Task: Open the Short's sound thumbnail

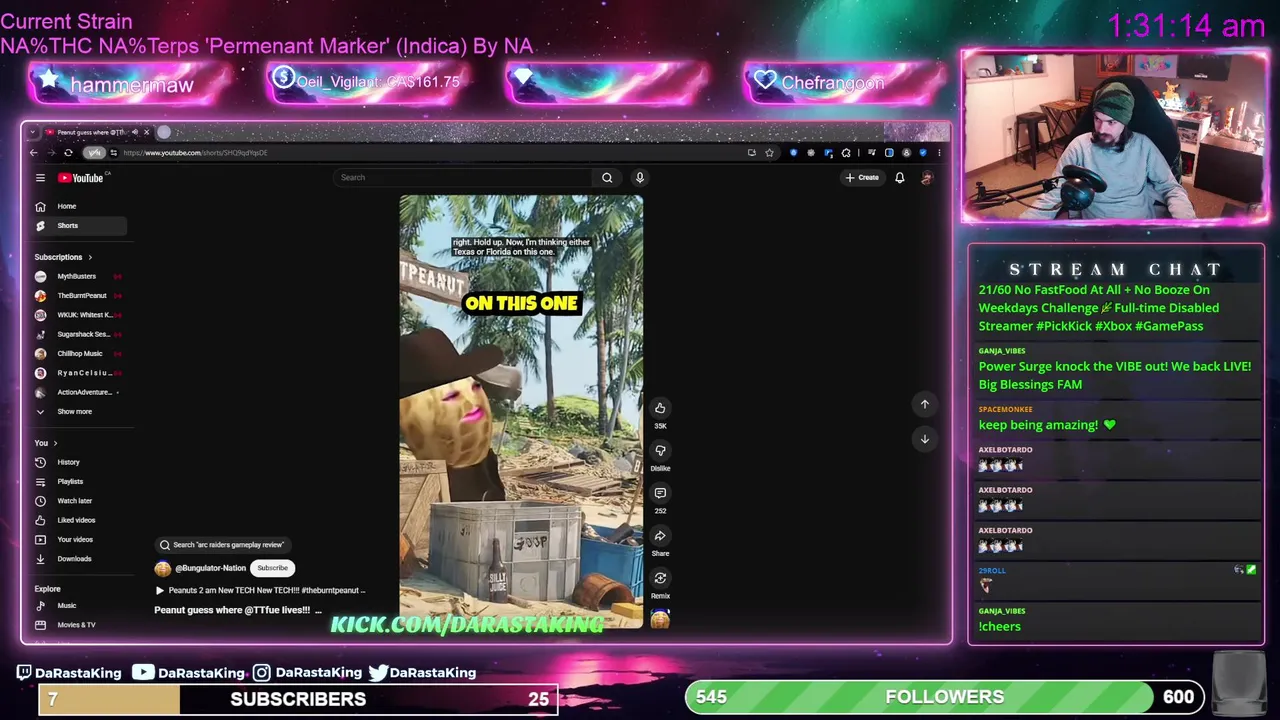Action: (x=660, y=620)
